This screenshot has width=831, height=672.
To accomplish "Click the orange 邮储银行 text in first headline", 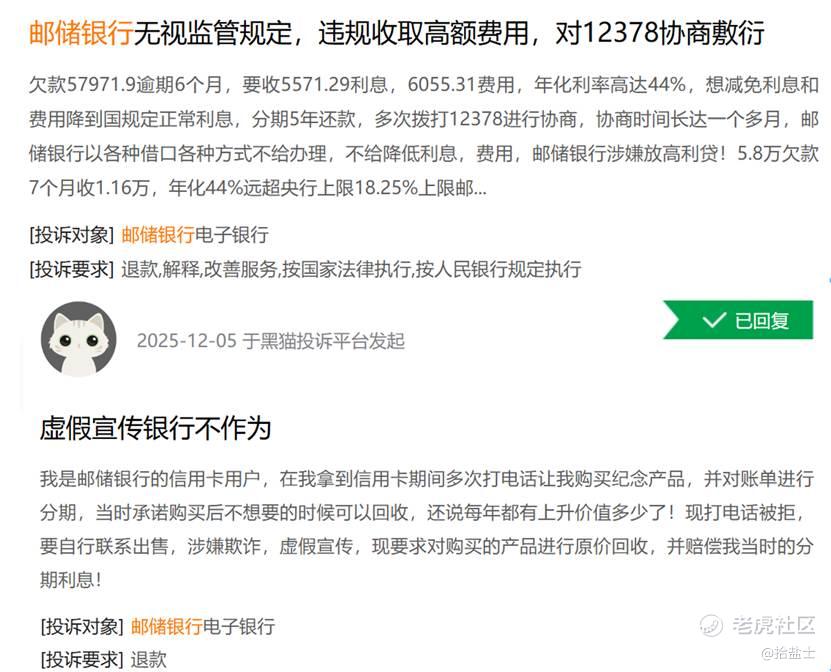I will (81, 32).
